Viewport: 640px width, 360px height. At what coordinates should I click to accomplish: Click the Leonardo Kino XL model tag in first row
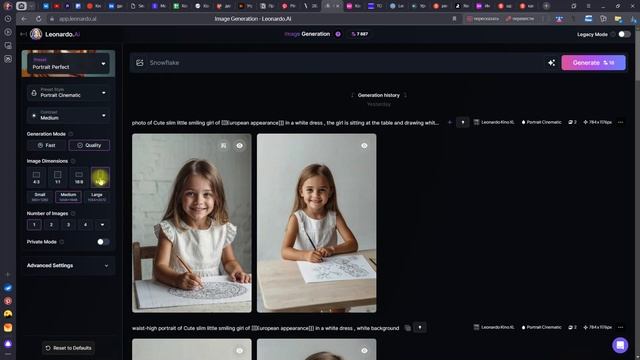(494, 122)
